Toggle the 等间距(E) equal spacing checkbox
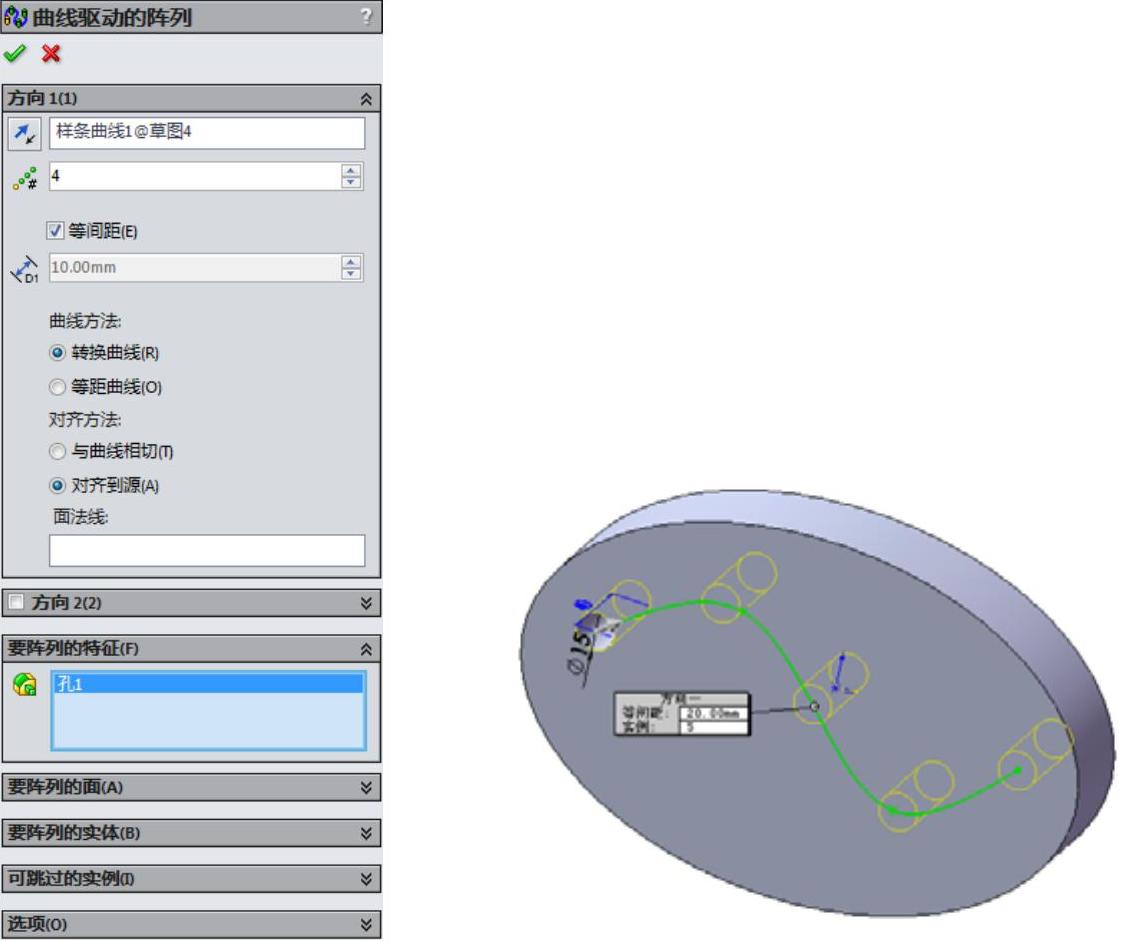 point(55,231)
